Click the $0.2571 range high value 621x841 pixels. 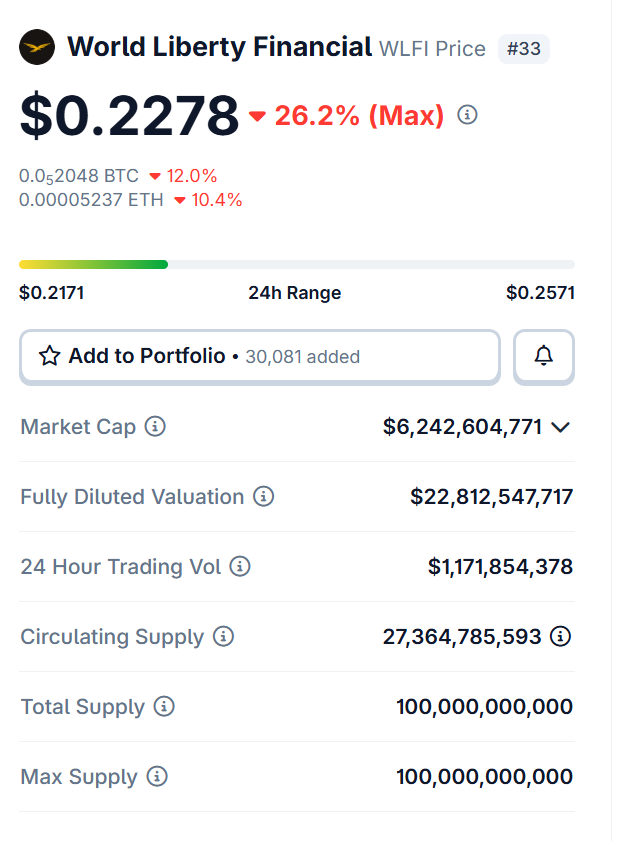541,293
